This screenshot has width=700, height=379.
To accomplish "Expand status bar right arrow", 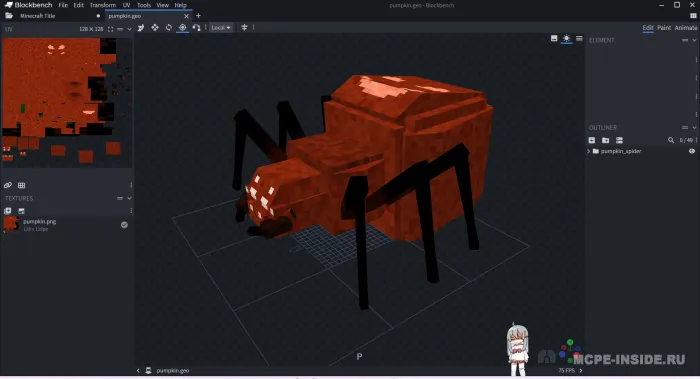I will [581, 371].
